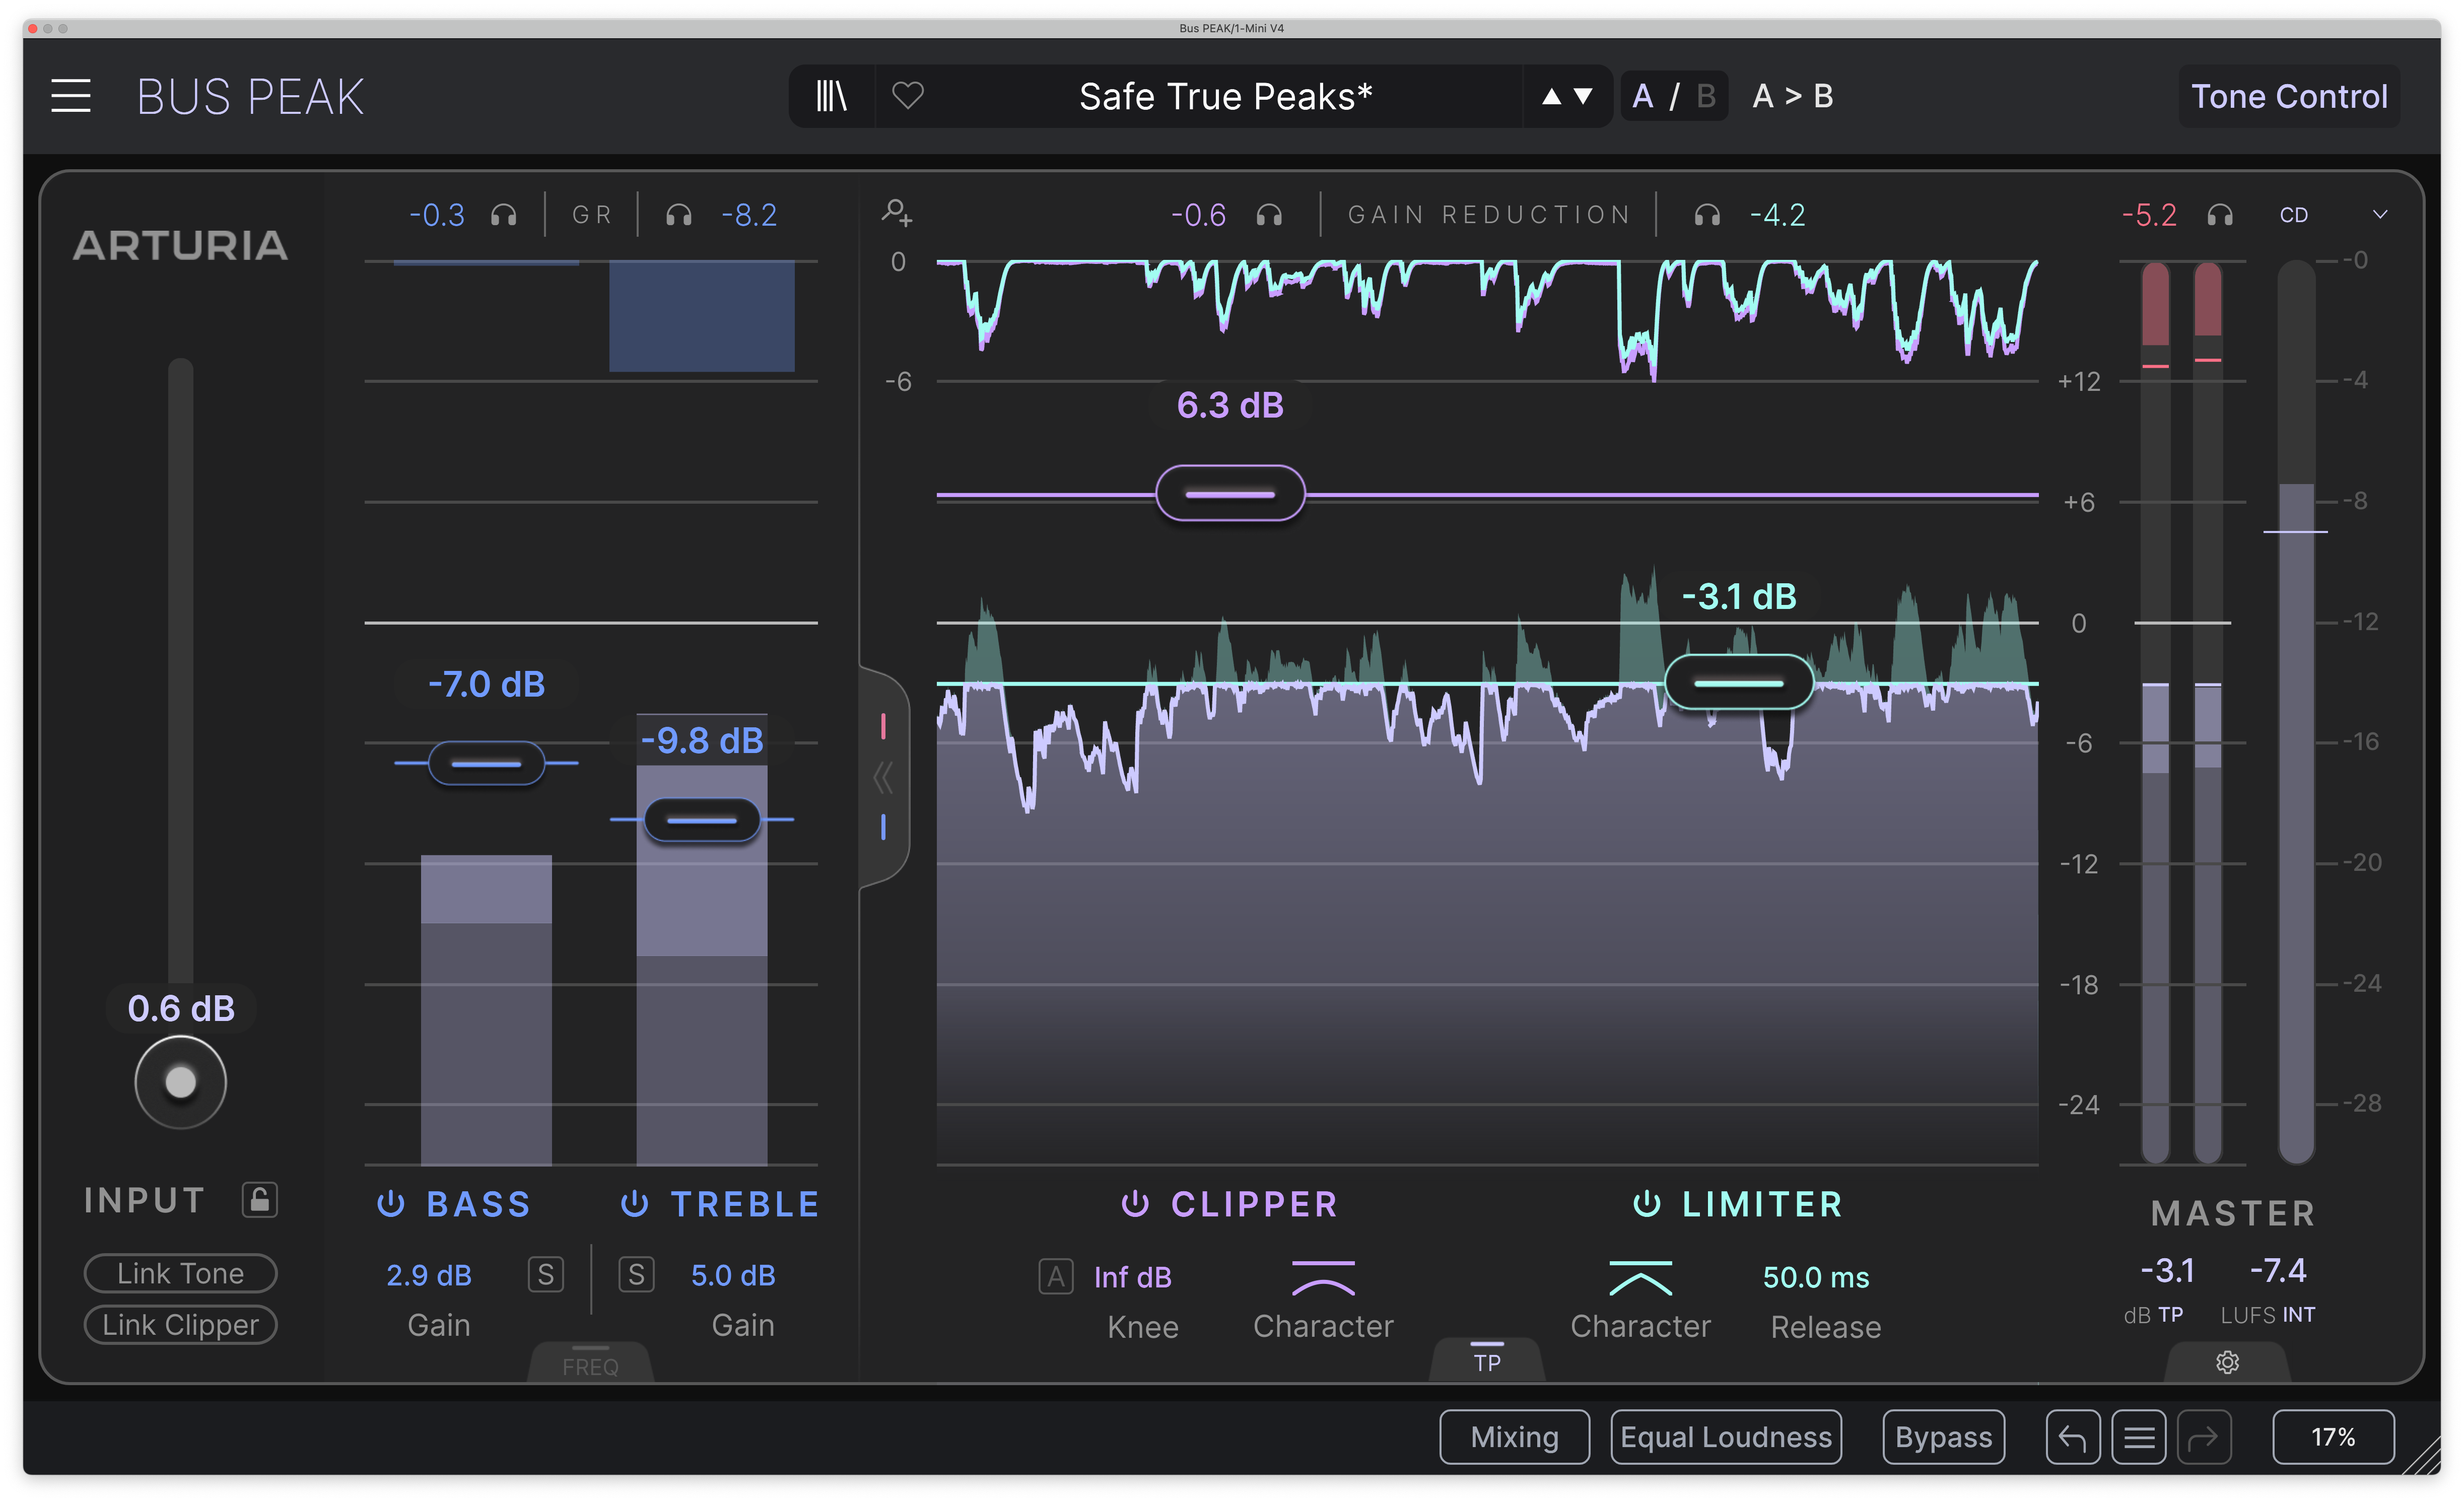Copy settings with A > B button
Screen dimensions: 2464x1502
click(1793, 96)
